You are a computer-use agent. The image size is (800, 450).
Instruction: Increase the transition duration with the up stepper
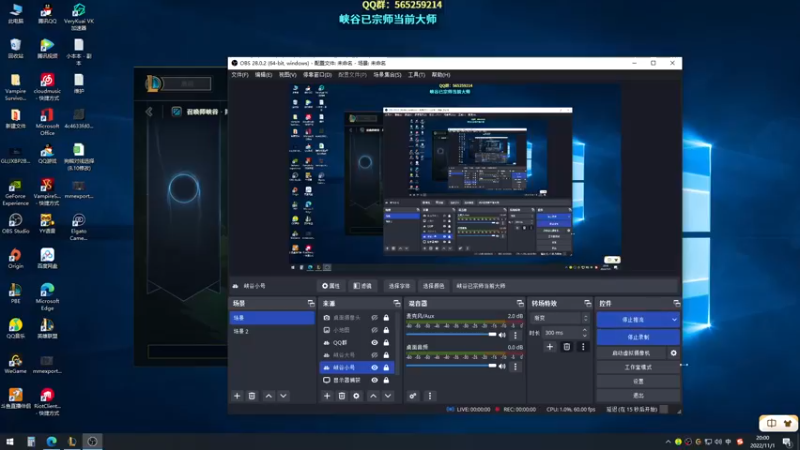point(585,330)
